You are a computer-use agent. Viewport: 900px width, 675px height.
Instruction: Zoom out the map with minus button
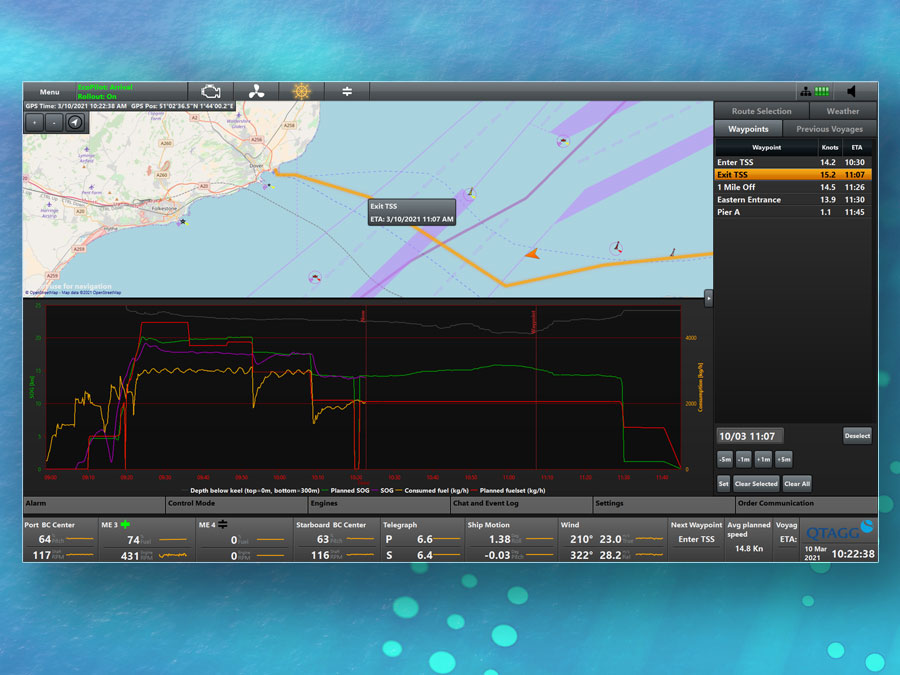pos(55,122)
